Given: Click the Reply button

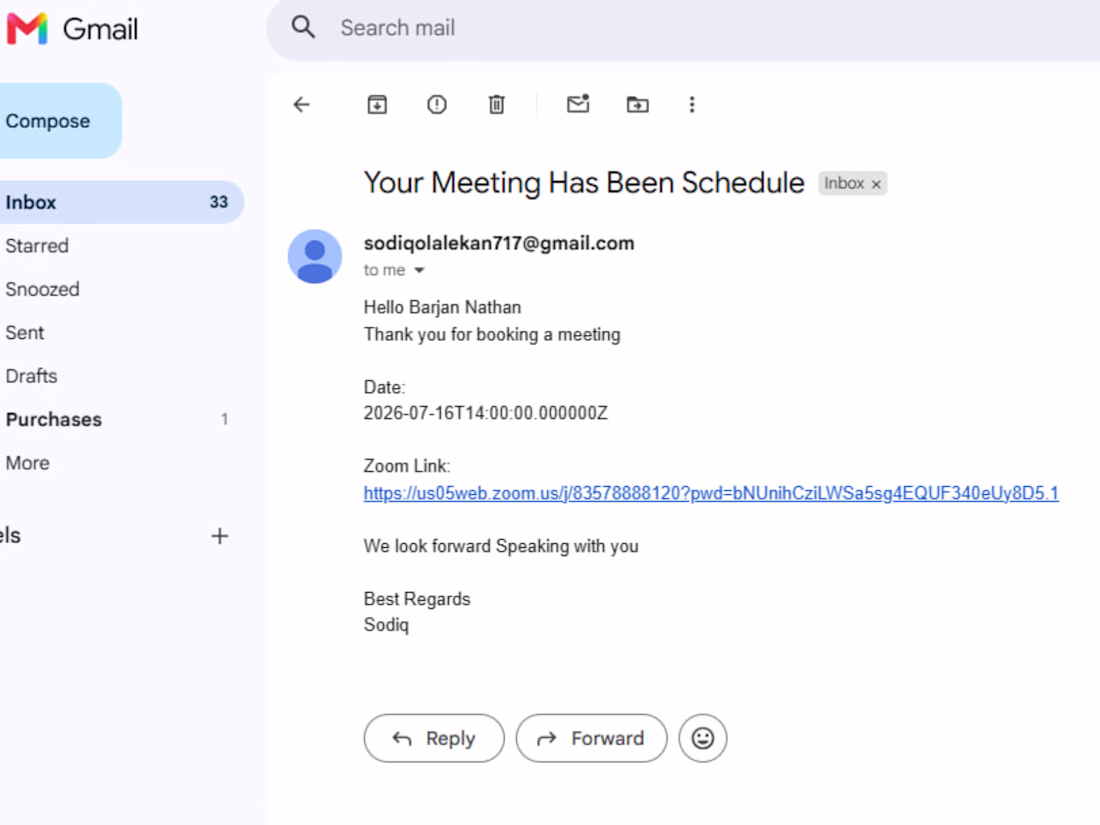Looking at the screenshot, I should pos(434,738).
